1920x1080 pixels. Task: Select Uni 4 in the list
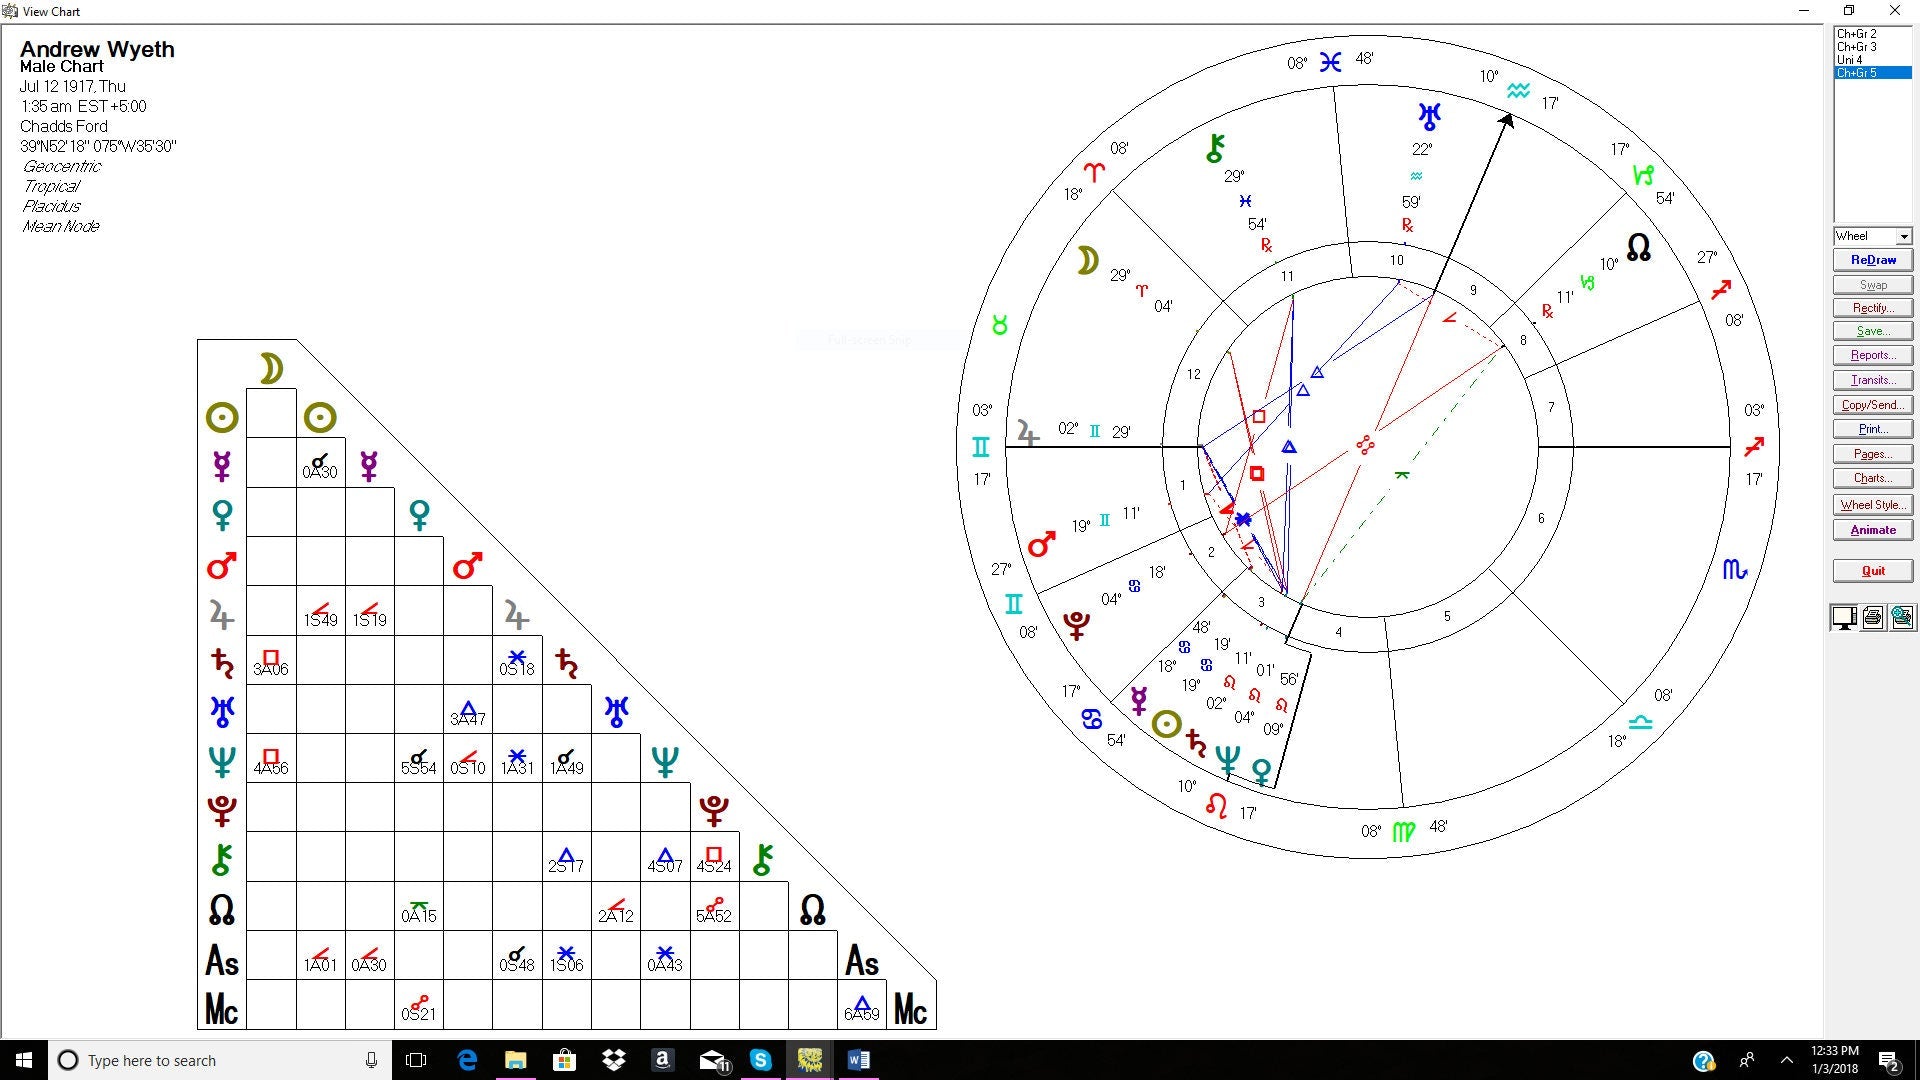click(1850, 60)
